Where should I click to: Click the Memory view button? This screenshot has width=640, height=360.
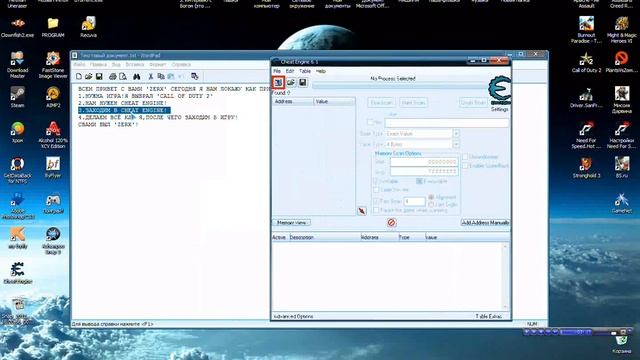pos(291,222)
